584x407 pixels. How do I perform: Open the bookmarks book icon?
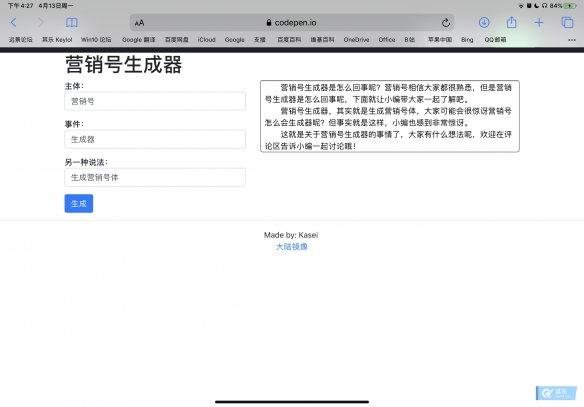[x=72, y=23]
